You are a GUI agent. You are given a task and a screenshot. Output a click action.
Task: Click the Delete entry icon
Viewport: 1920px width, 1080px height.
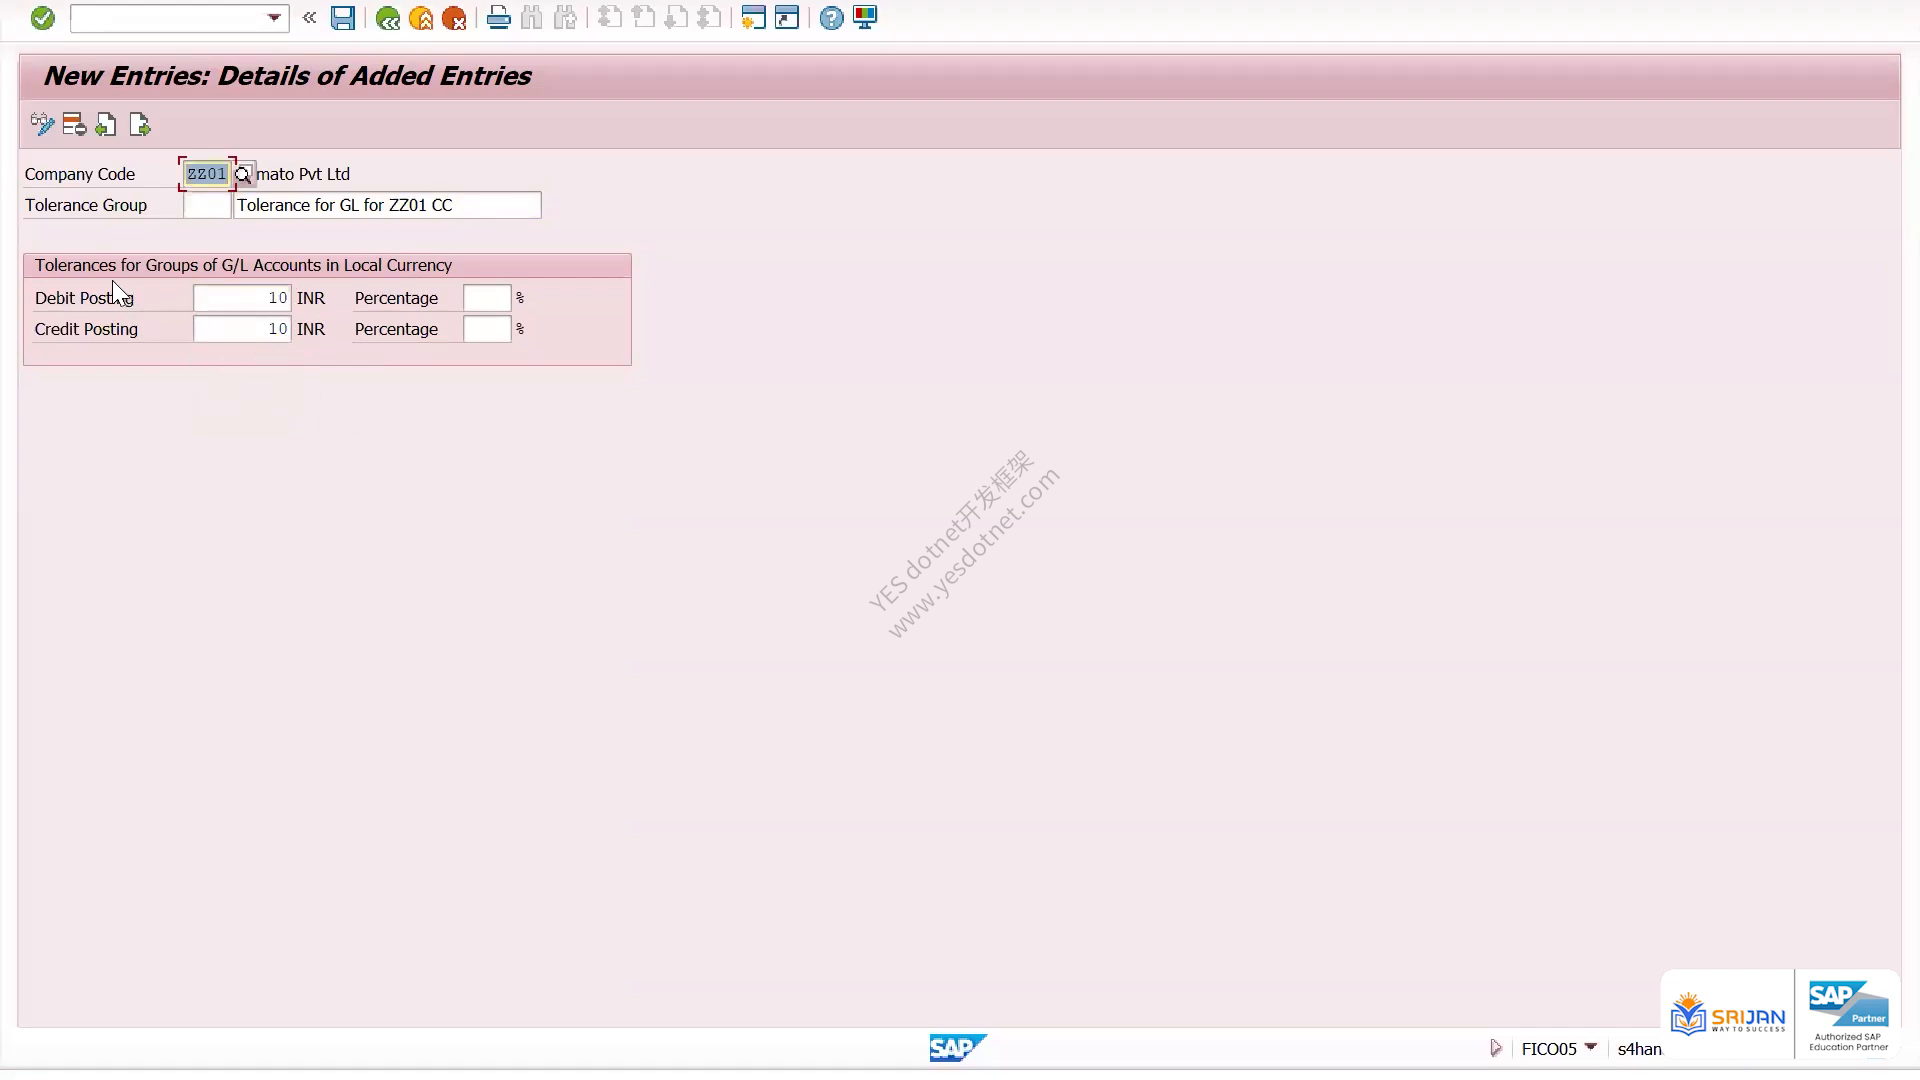(x=74, y=125)
